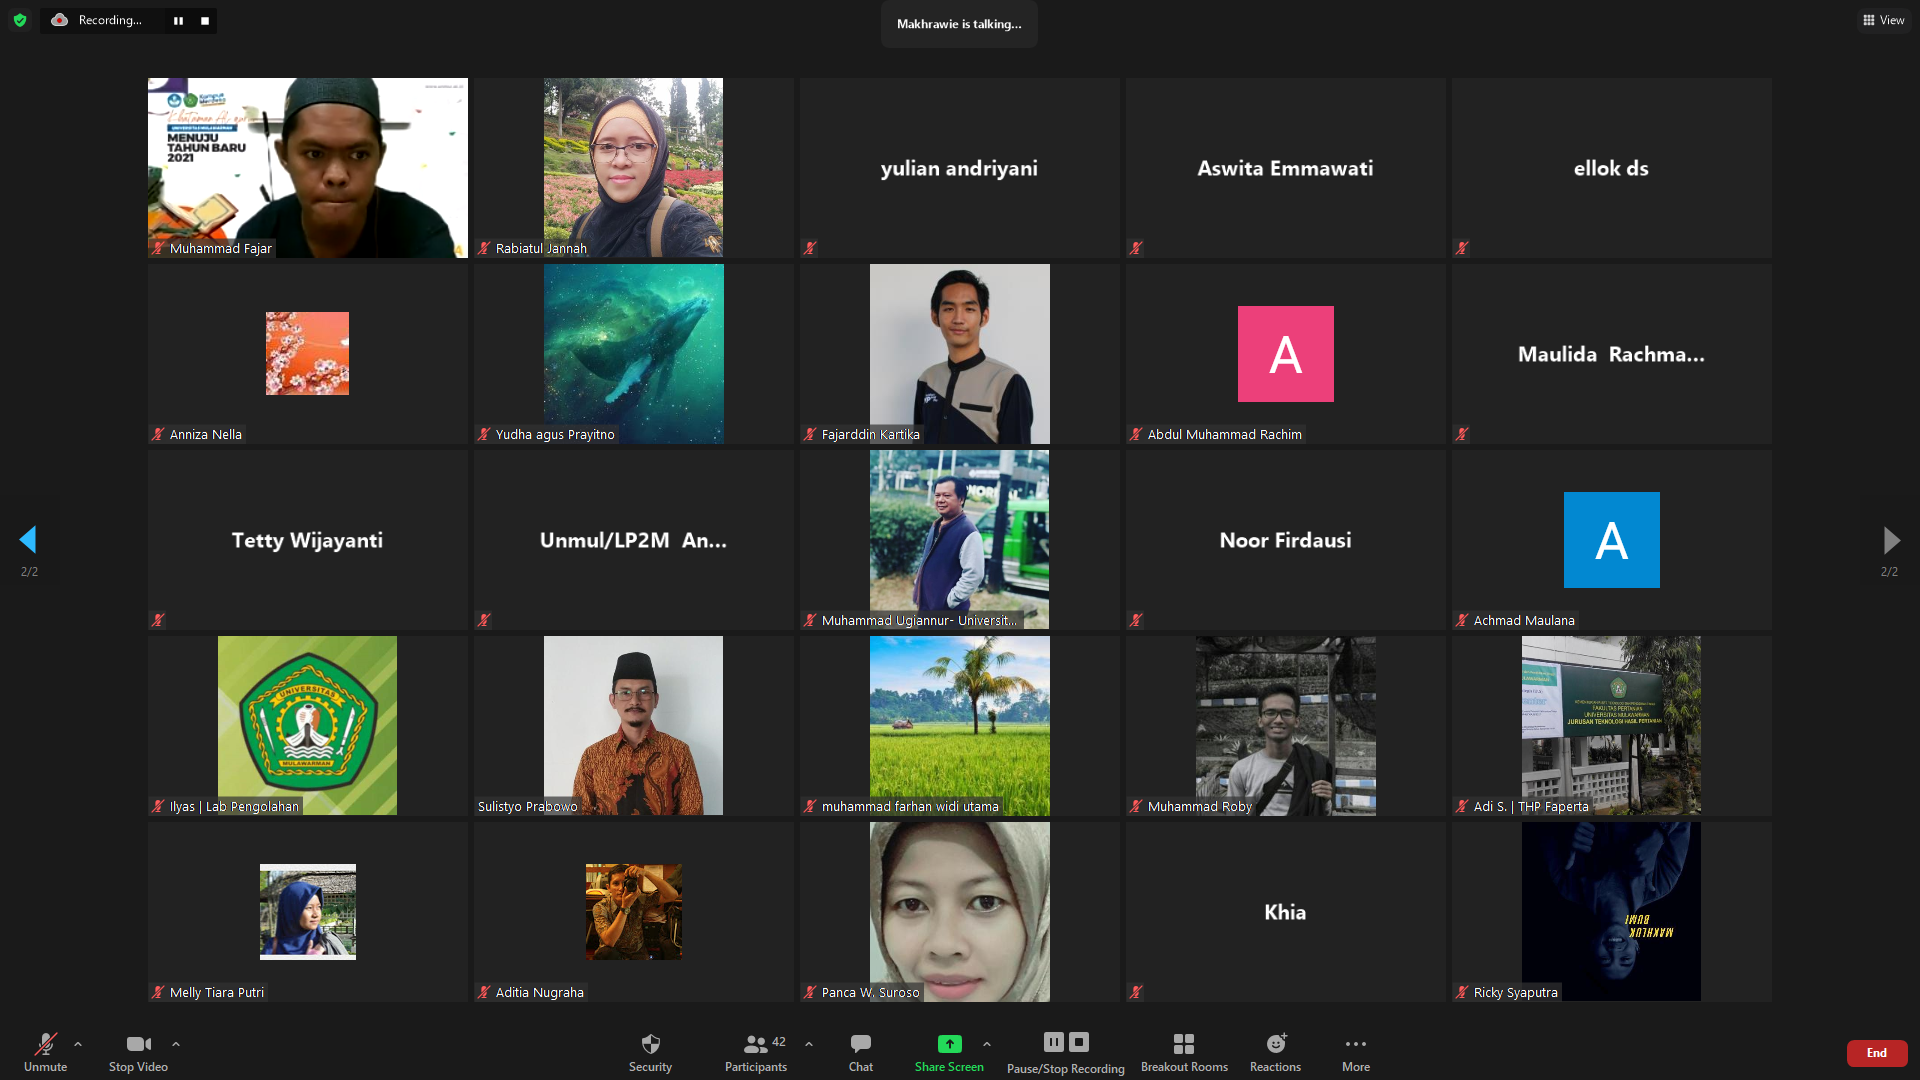Click the 'Makhrawie is talking...' indicator
The image size is (1920, 1080).
[959, 24]
